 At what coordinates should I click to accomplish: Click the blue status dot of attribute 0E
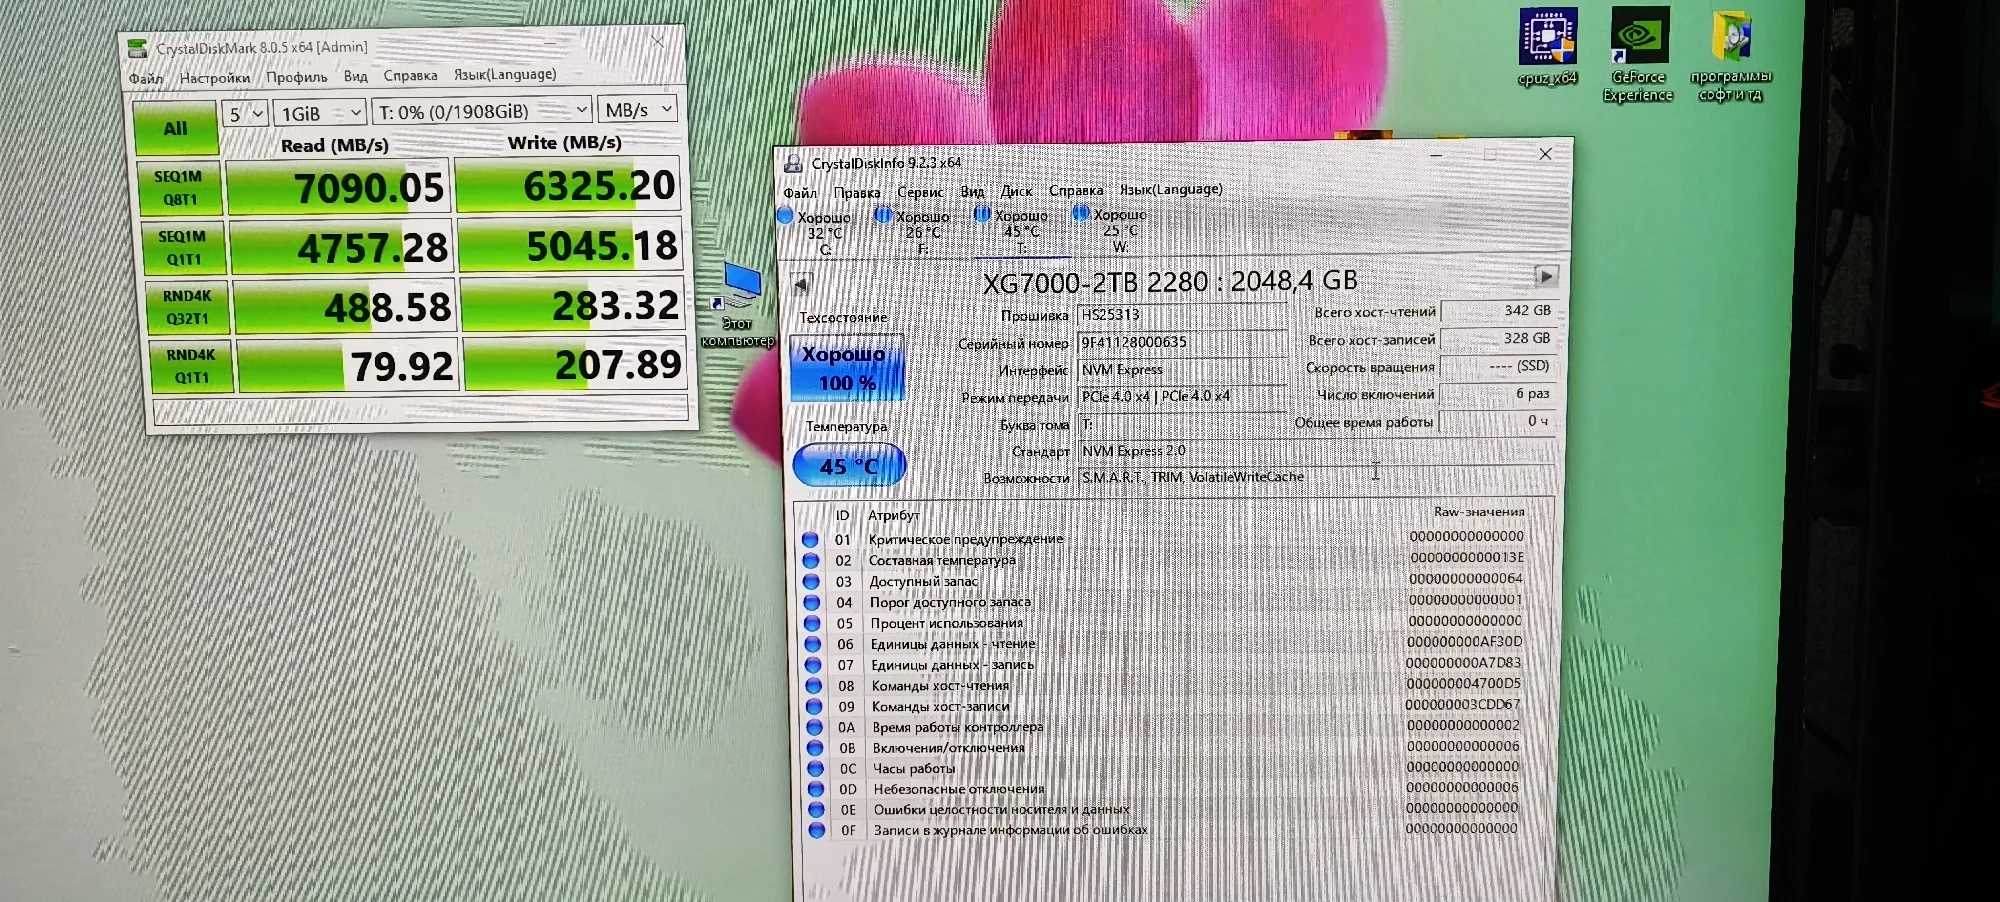tap(817, 810)
